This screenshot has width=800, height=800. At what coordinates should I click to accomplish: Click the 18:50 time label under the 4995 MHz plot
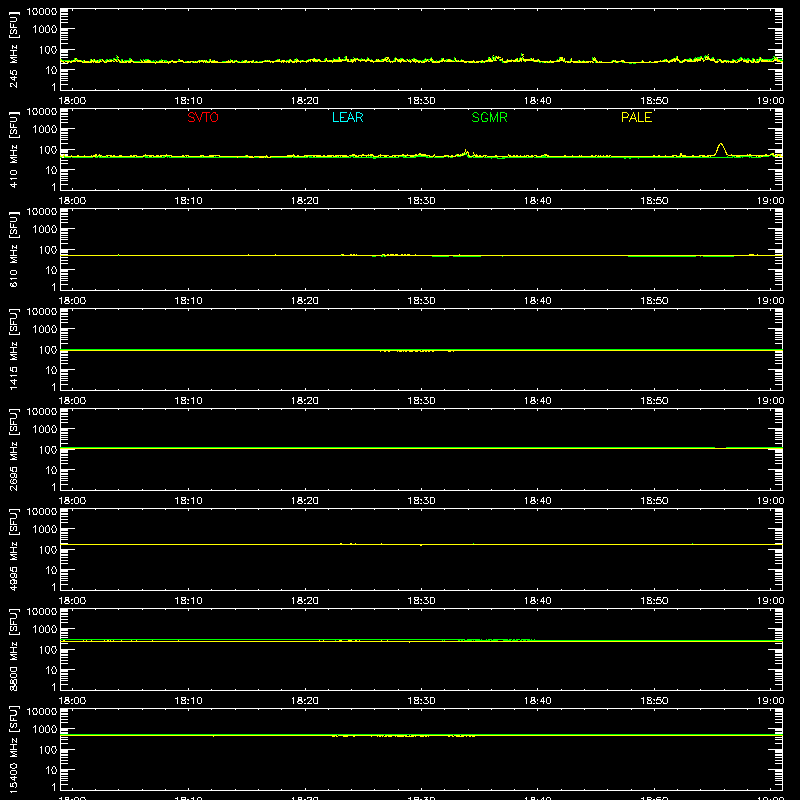(654, 601)
